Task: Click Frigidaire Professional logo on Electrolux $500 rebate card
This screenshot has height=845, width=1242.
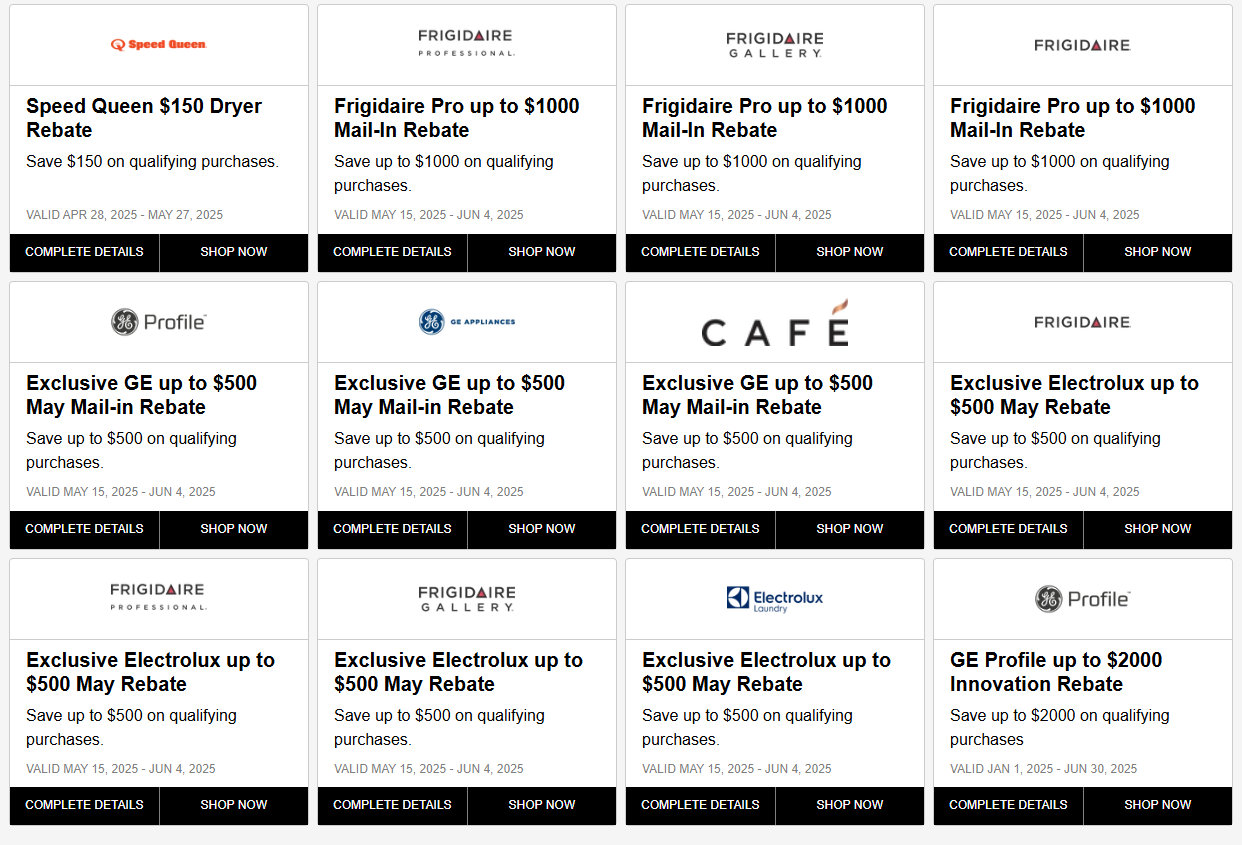Action: (x=158, y=598)
